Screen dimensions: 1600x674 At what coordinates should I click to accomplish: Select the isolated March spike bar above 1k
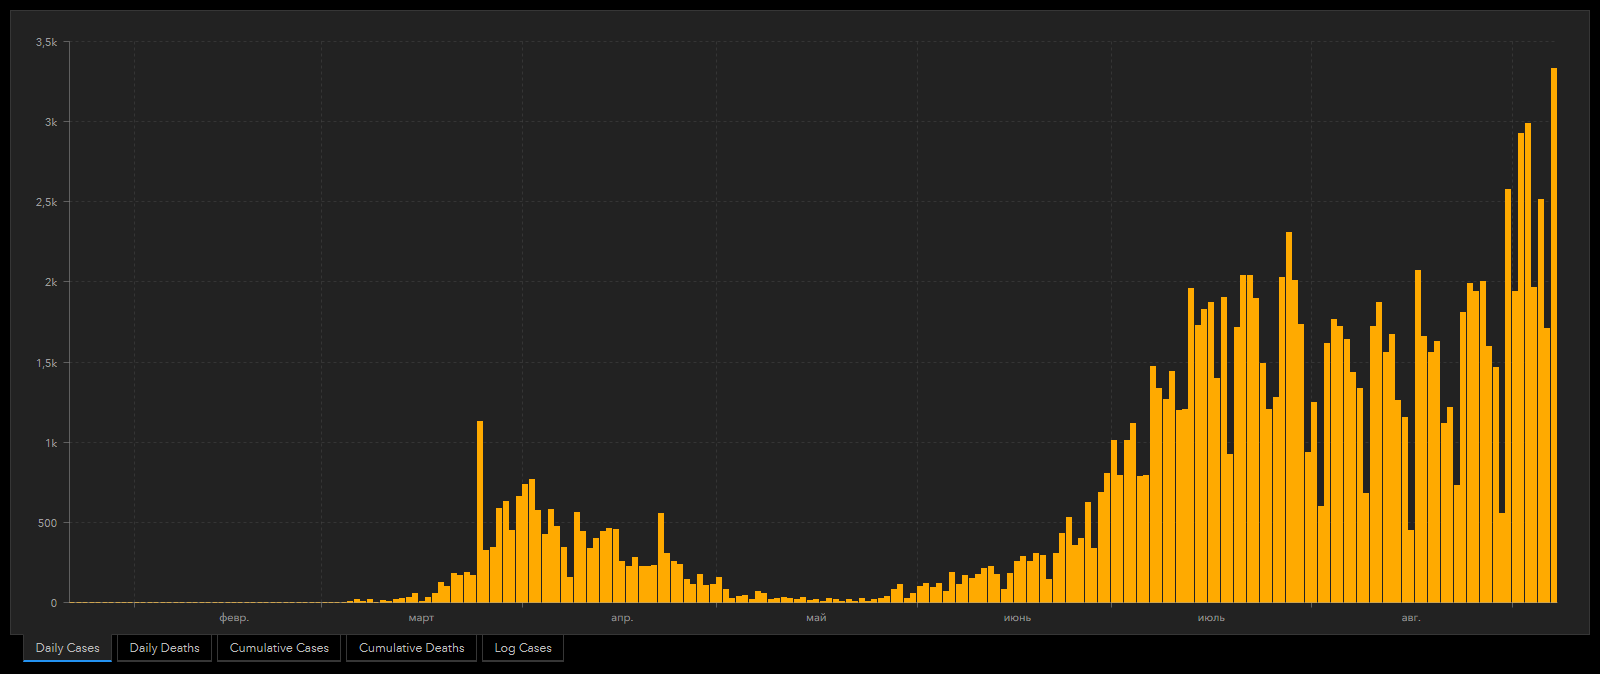click(480, 512)
